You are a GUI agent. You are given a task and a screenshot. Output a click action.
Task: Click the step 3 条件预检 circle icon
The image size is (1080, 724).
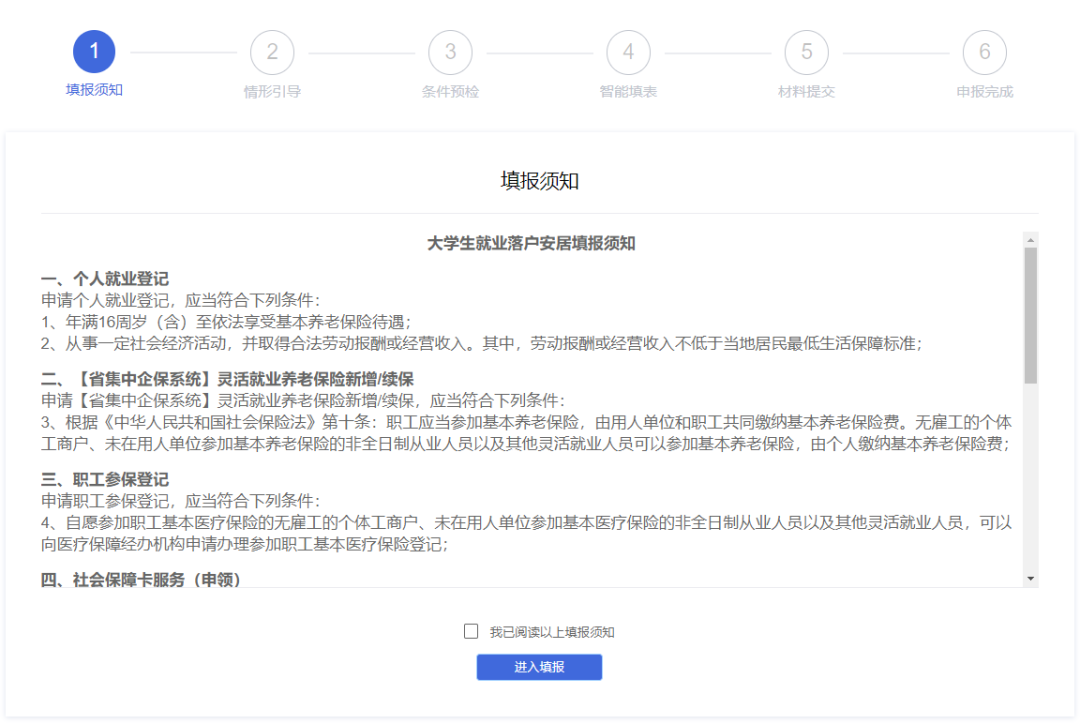click(x=450, y=51)
